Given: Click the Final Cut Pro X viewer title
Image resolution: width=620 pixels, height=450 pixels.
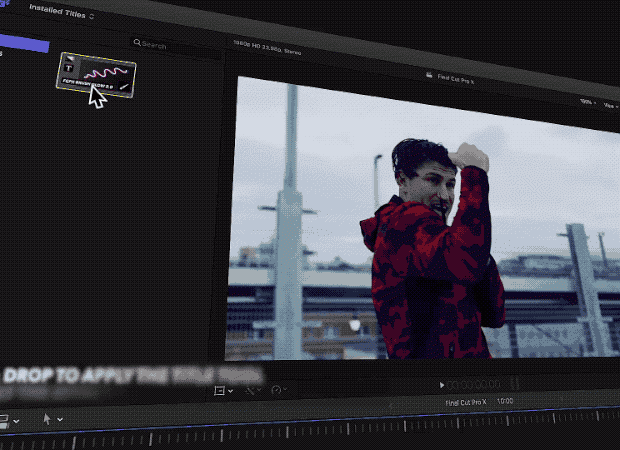Looking at the screenshot, I should [456, 79].
